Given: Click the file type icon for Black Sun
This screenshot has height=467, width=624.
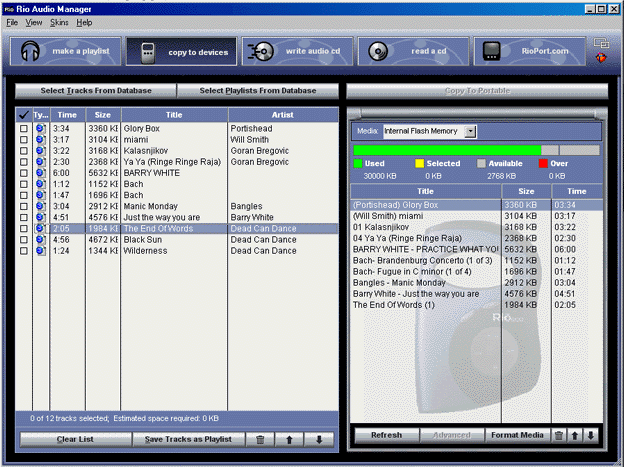Looking at the screenshot, I should point(41,240).
